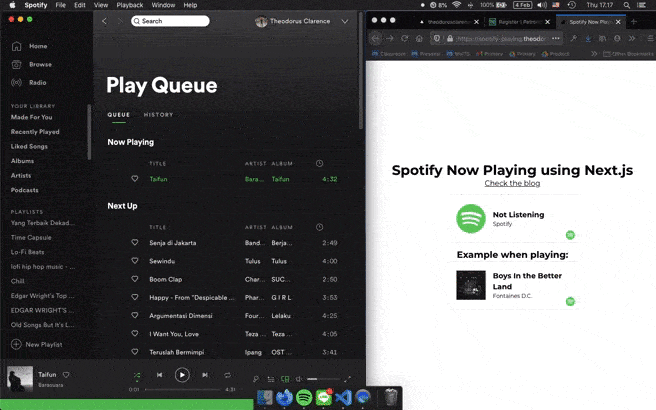
Task: Toggle heart next to Taifun in player bar
Action: click(x=66, y=374)
